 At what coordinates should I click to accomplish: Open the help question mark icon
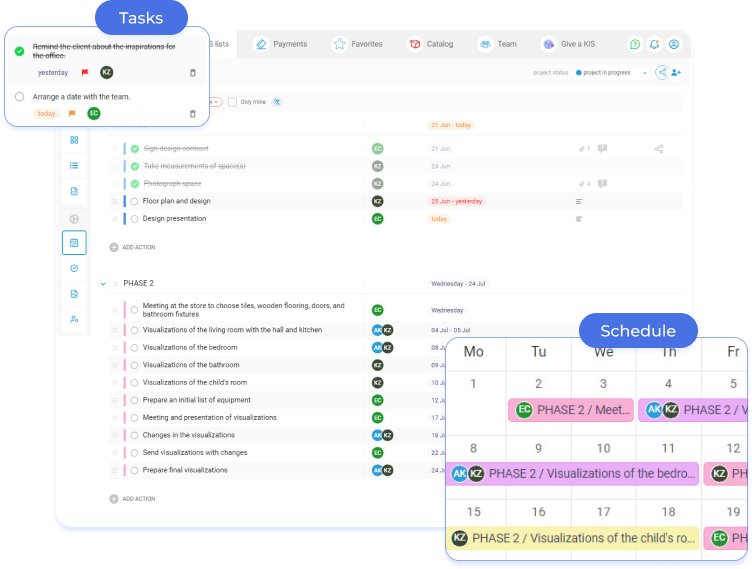tap(634, 45)
